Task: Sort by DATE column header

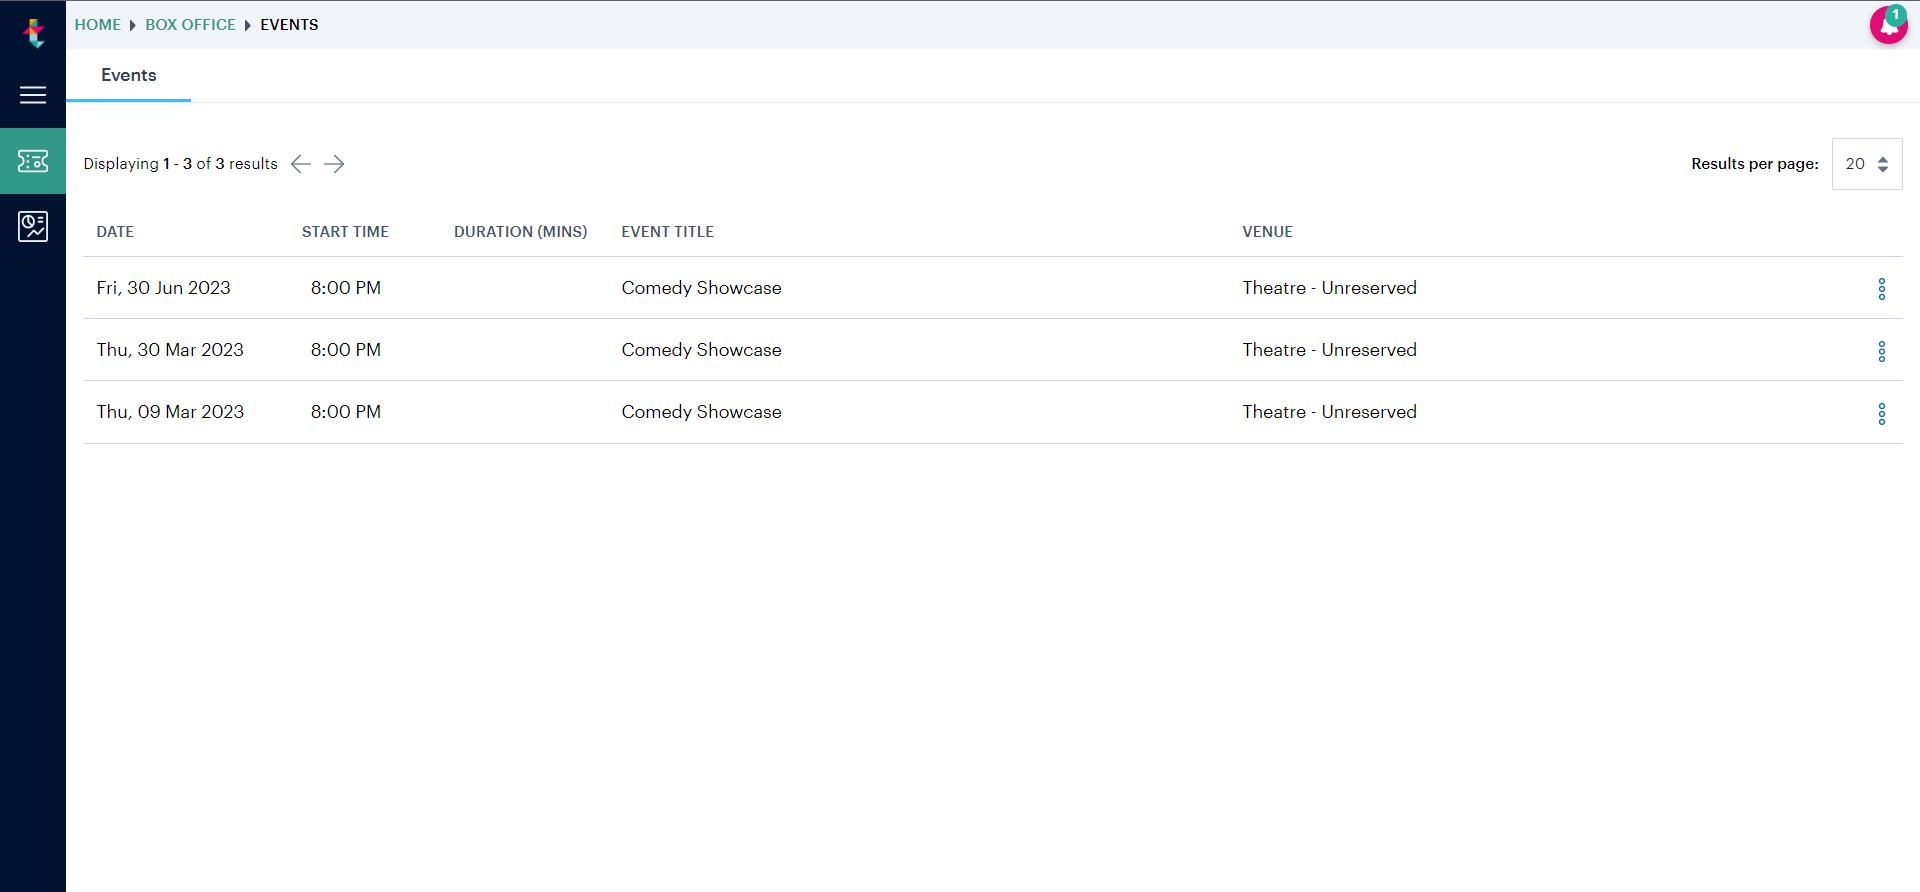Action: coord(115,232)
